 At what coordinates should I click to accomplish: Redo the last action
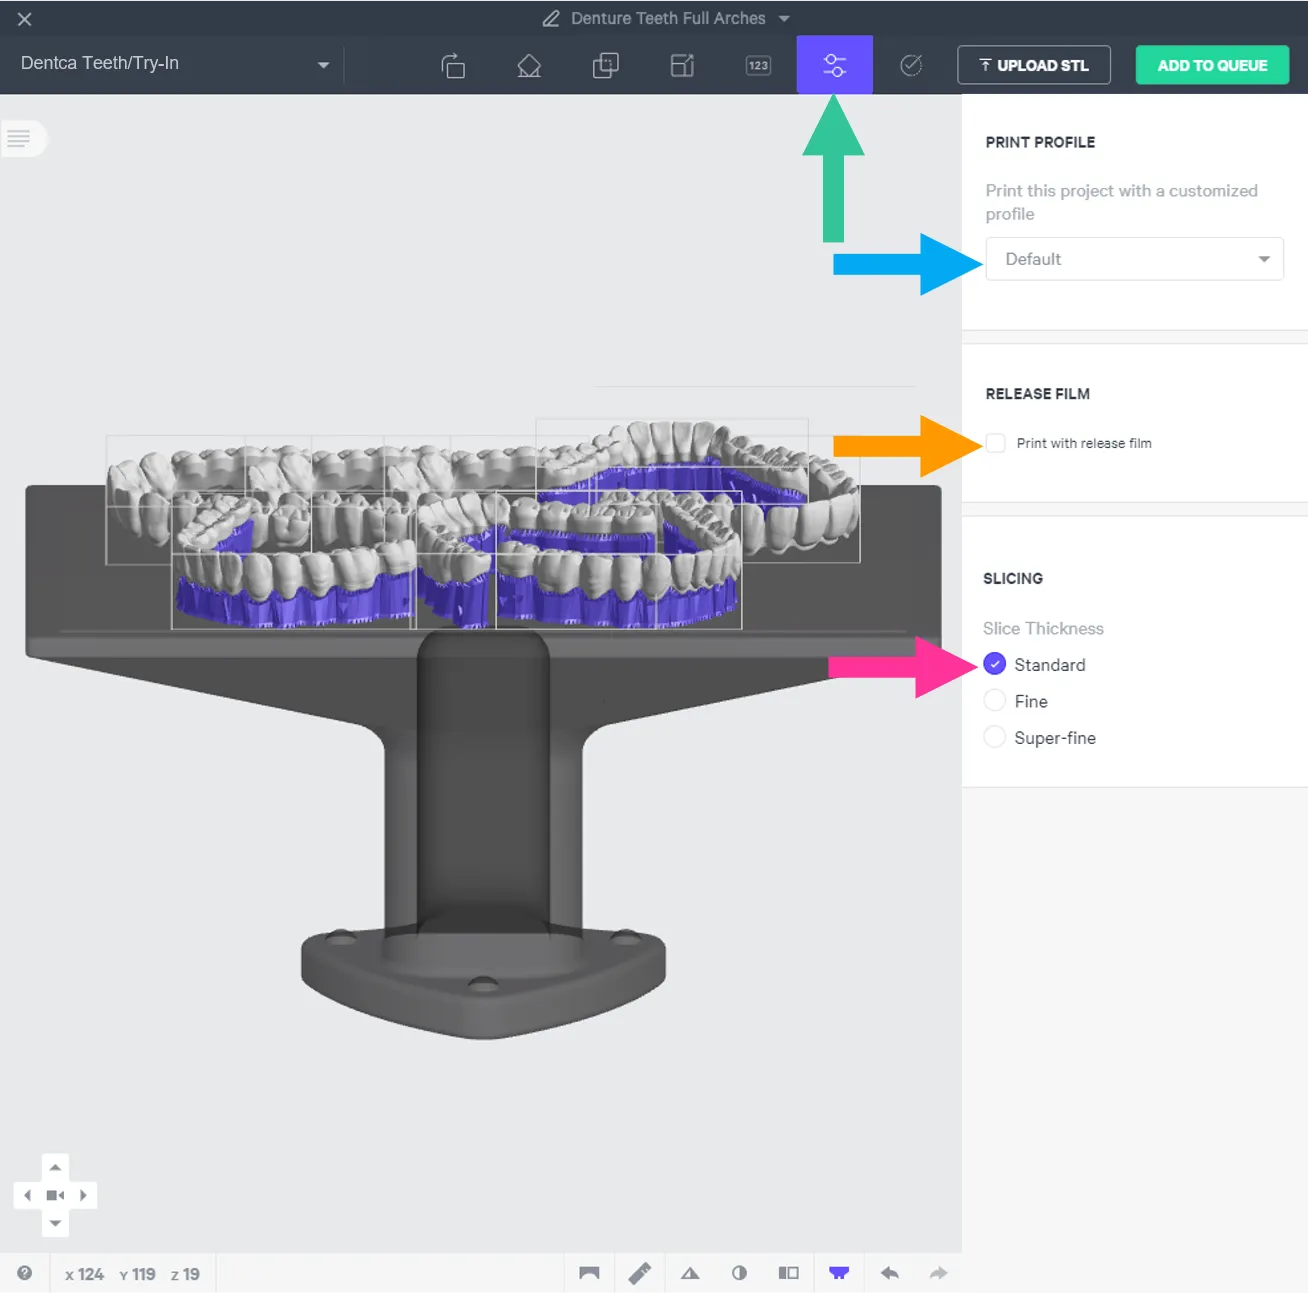938,1273
